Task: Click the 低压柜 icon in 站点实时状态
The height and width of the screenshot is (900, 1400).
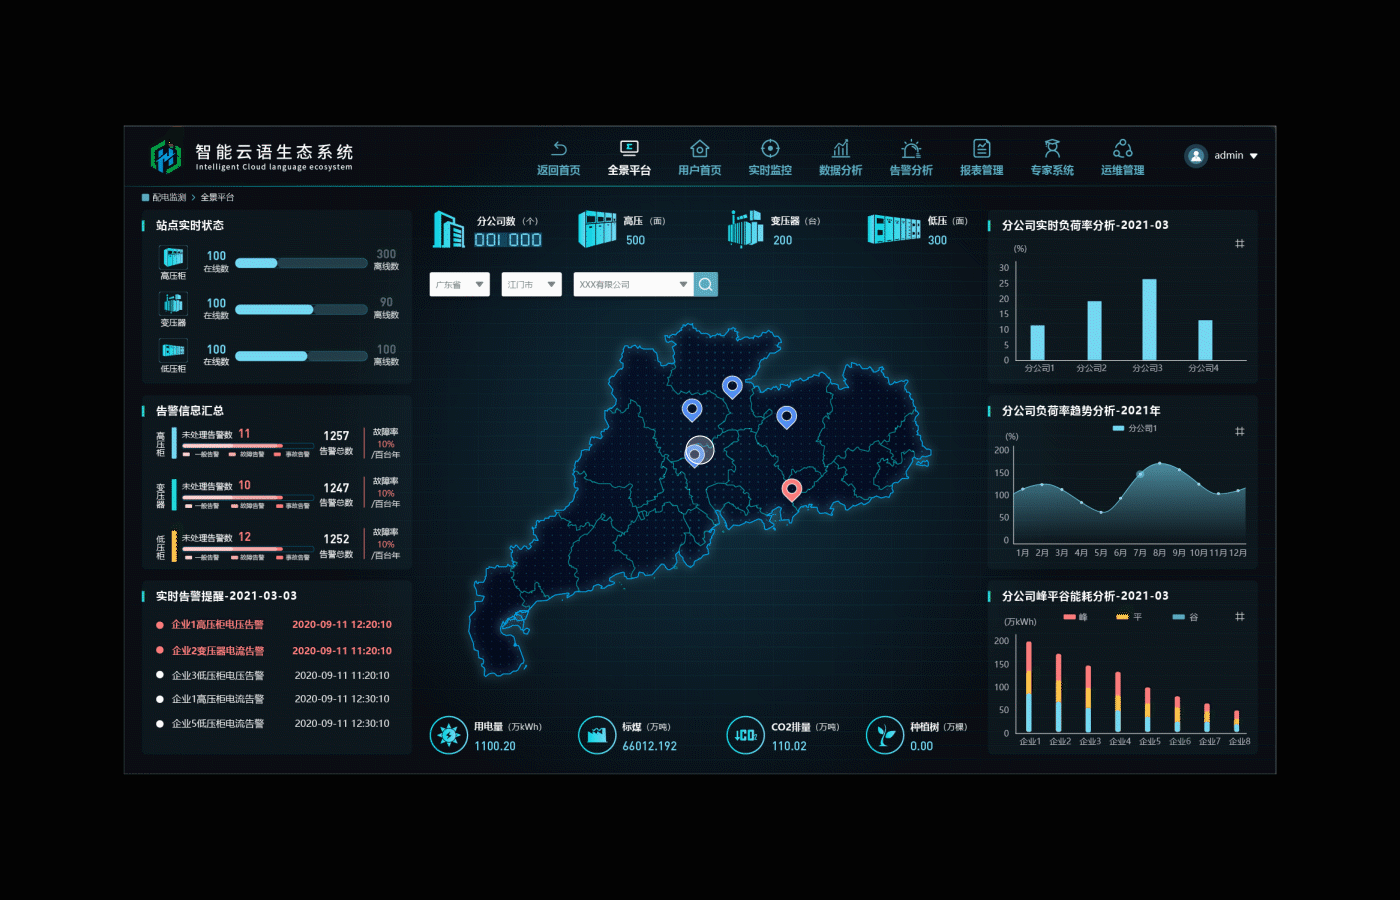Action: 173,350
